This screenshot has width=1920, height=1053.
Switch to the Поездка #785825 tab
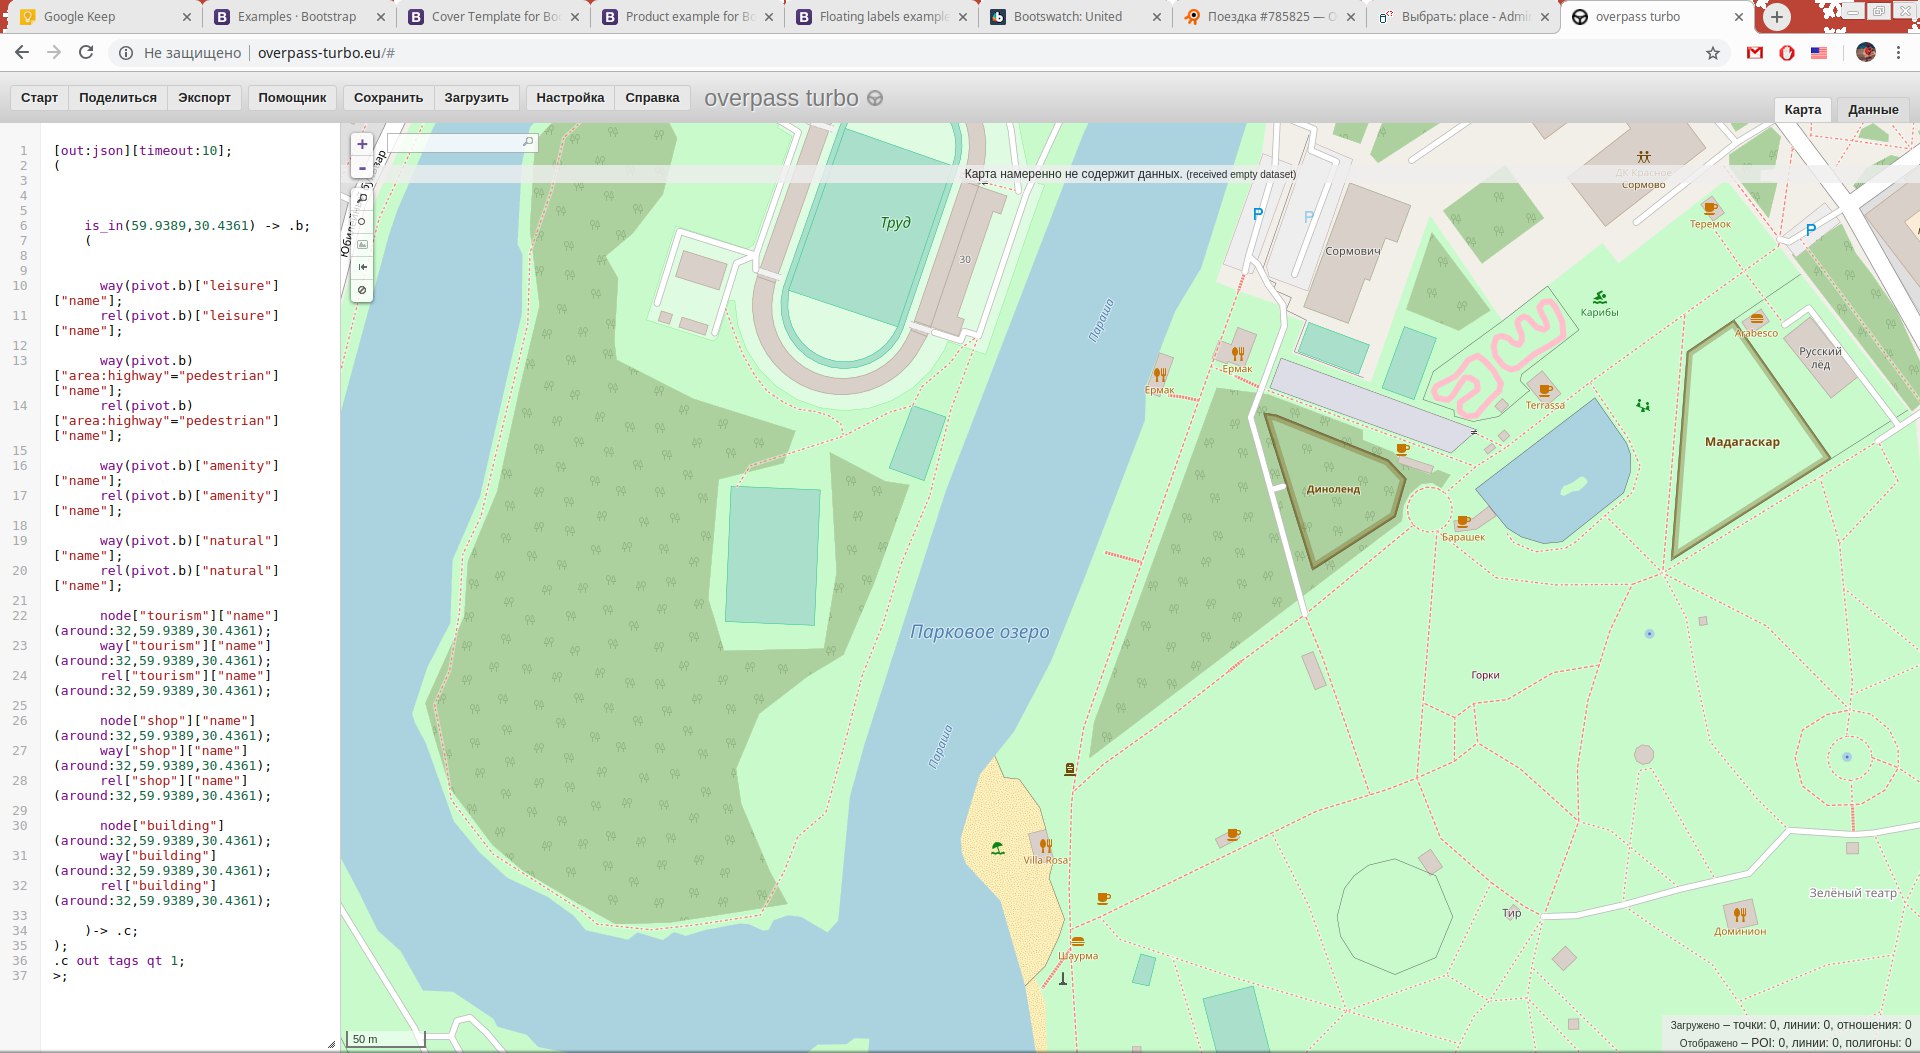[x=1268, y=17]
